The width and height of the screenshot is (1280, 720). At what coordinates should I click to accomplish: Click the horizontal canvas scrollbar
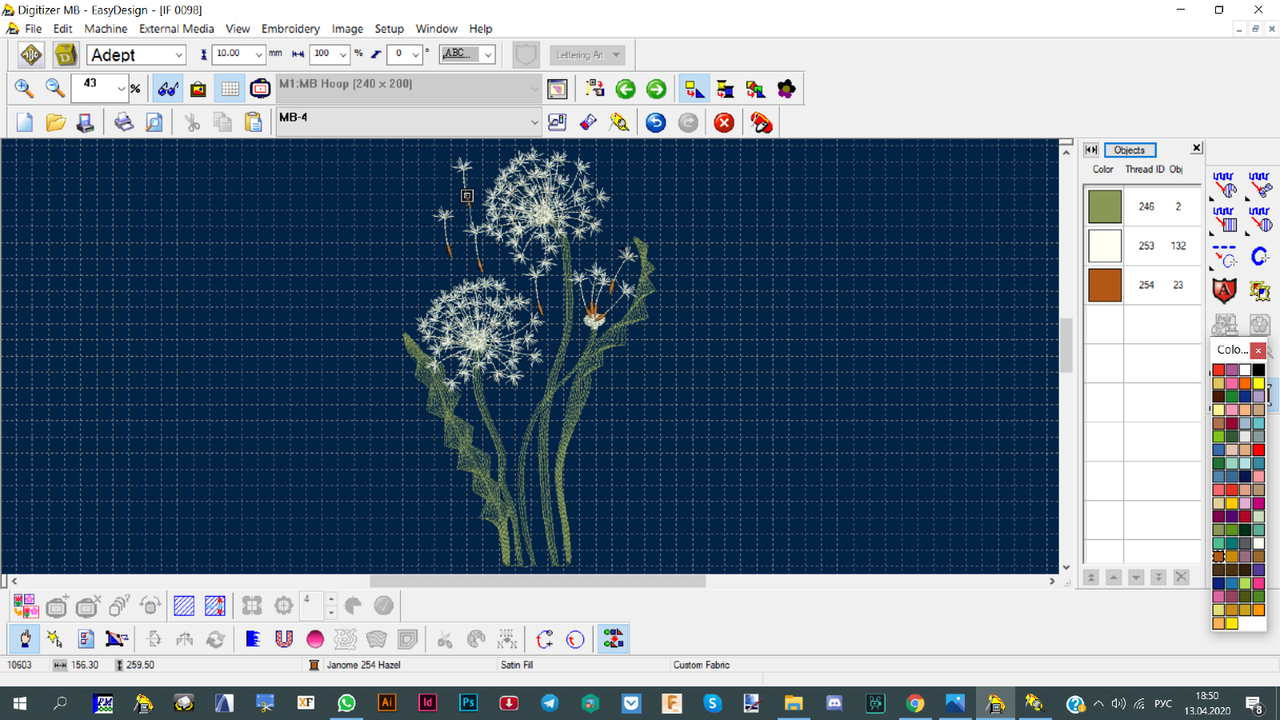537,581
